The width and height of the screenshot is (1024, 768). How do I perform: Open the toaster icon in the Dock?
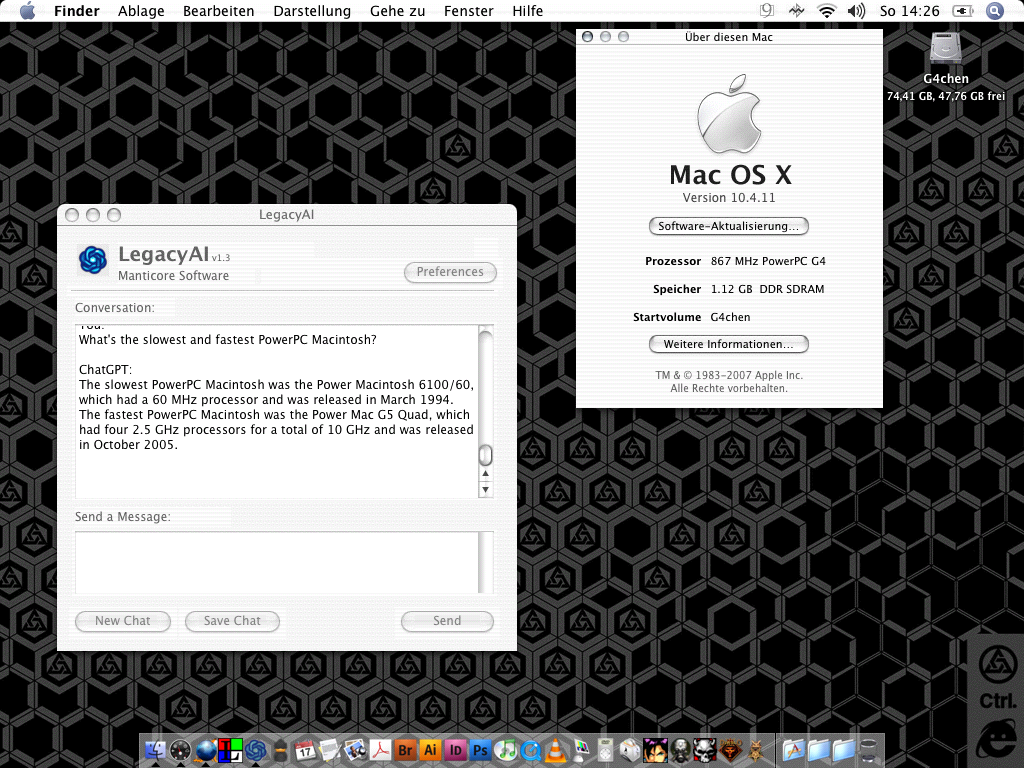630,750
